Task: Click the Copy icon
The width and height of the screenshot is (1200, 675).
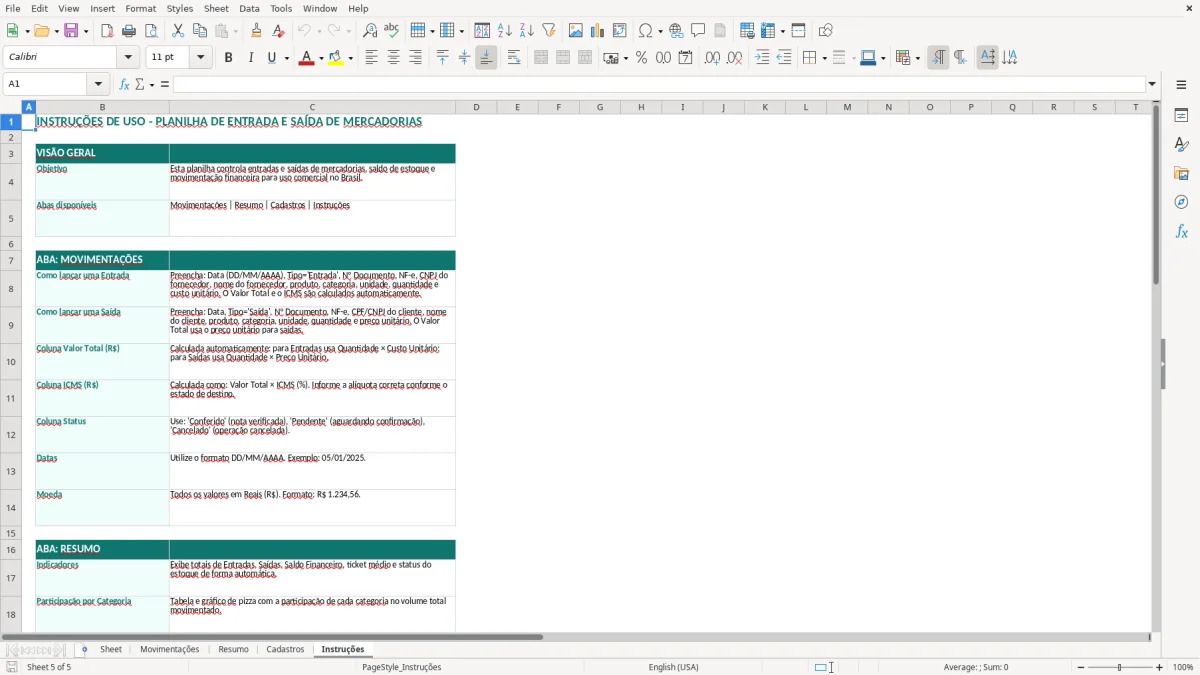Action: [x=199, y=31]
